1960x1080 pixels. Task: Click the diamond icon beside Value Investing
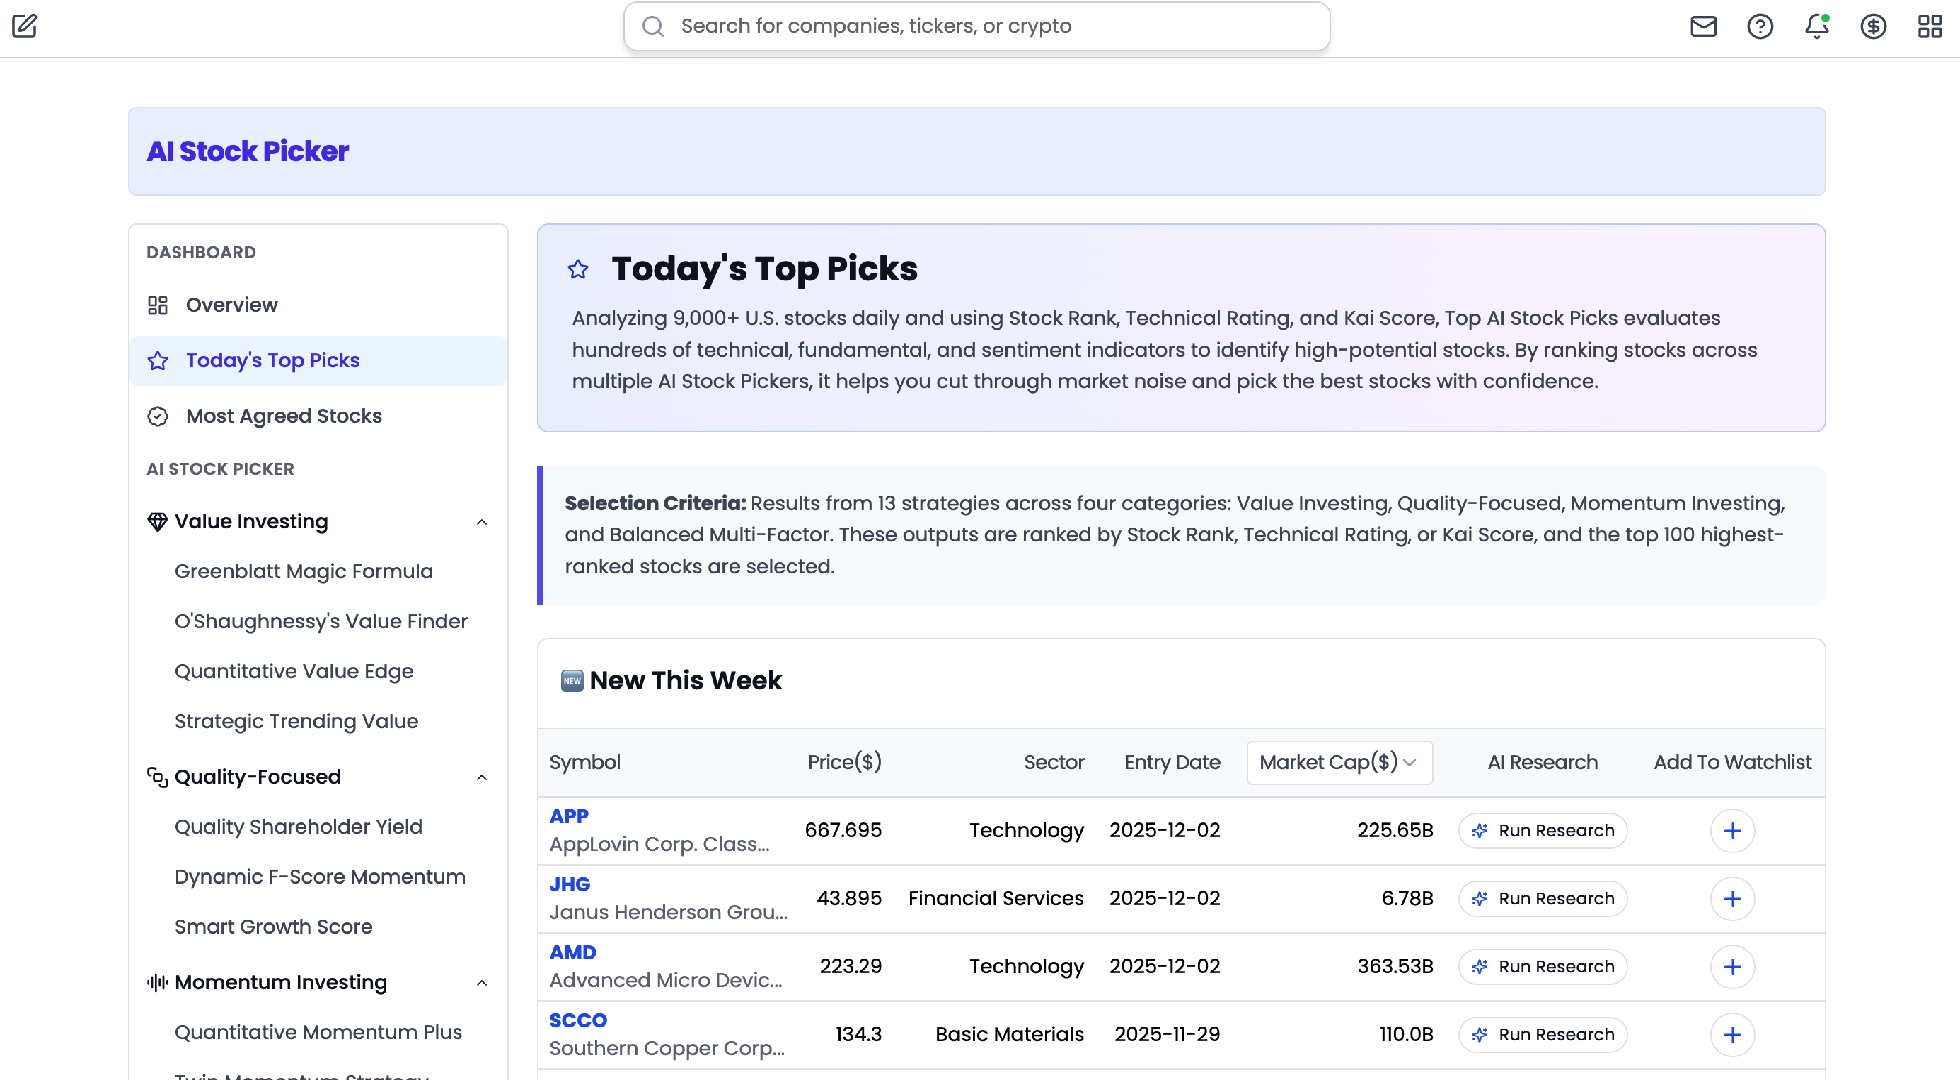[x=156, y=521]
